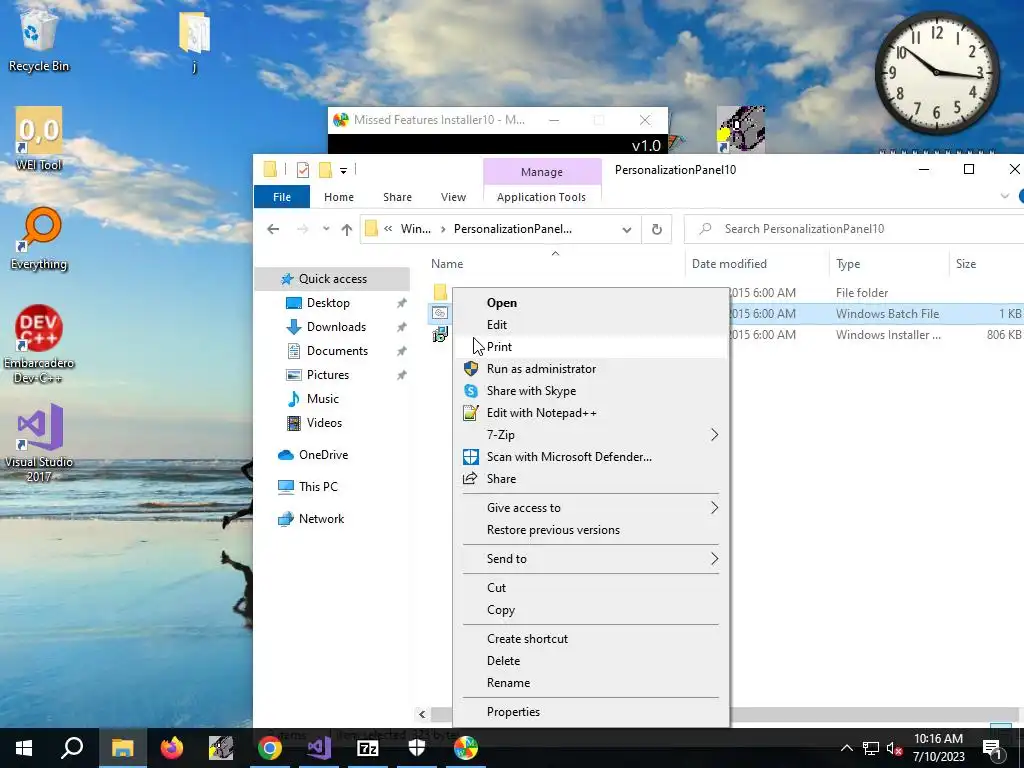The height and width of the screenshot is (768, 1024).
Task: Open Customize Quick Access Toolbar dropdown
Action: (x=344, y=170)
